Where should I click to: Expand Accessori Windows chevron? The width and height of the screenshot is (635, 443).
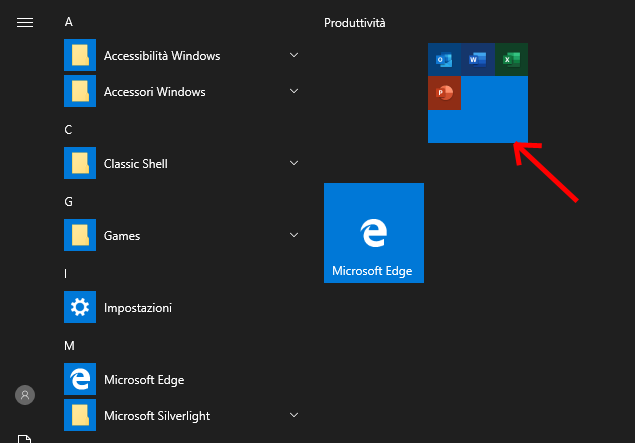[294, 91]
